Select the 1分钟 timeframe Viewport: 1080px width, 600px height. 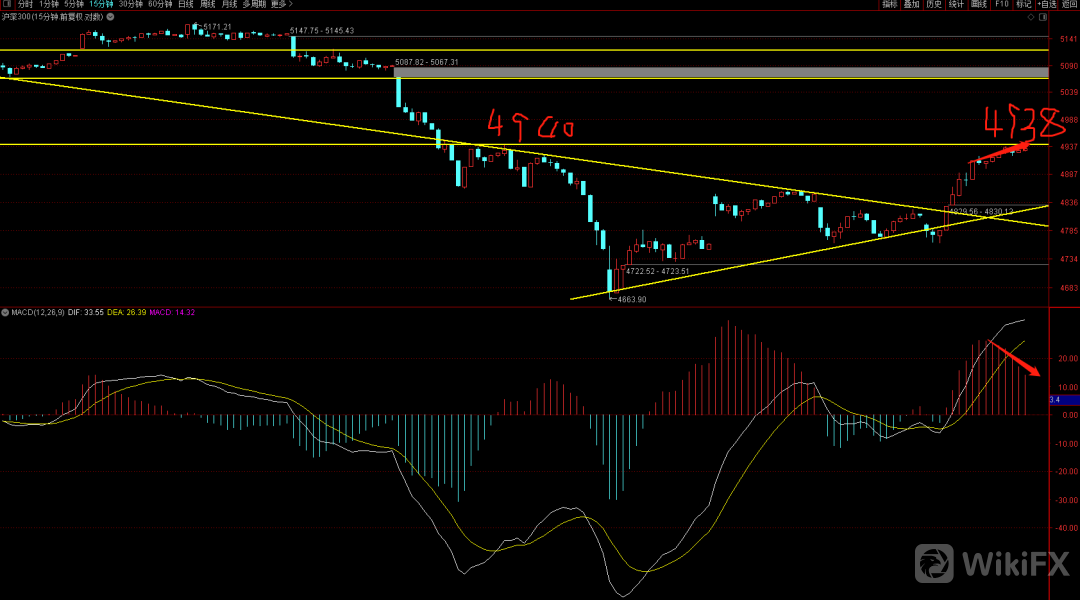[x=49, y=5]
